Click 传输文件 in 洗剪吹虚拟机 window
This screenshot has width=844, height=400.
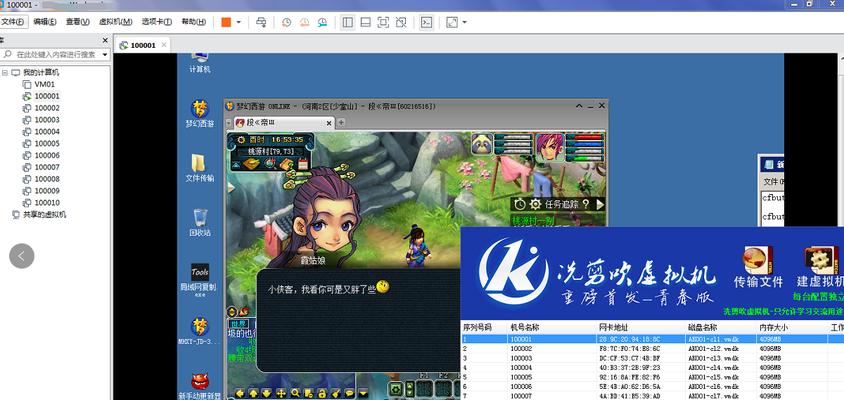click(758, 267)
